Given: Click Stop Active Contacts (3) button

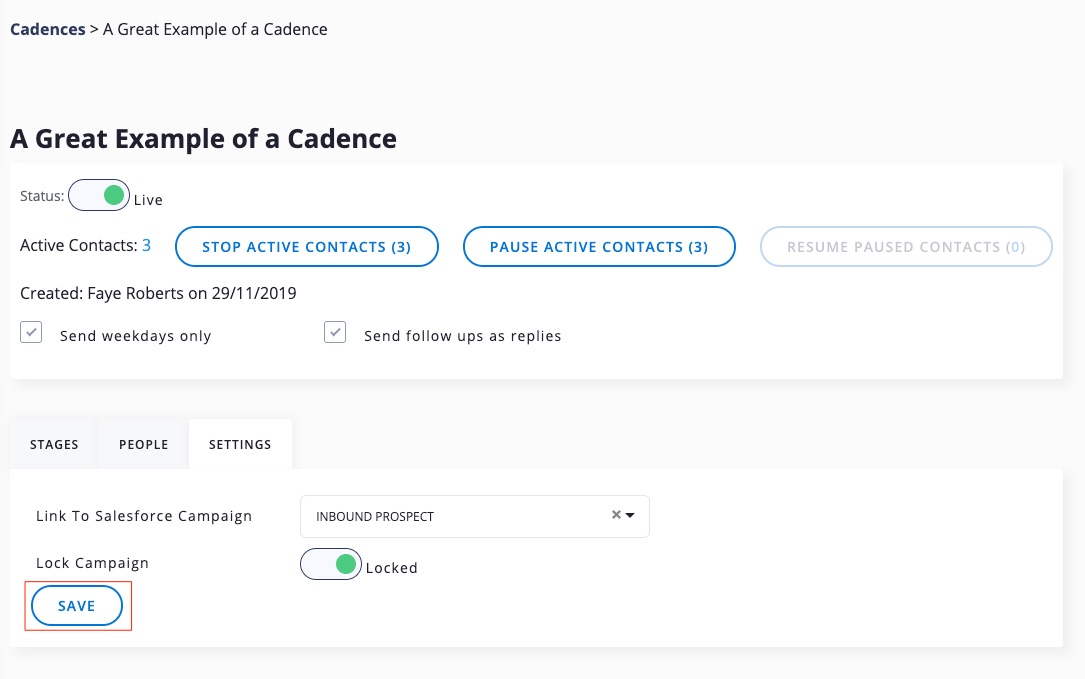Looking at the screenshot, I should pos(306,247).
